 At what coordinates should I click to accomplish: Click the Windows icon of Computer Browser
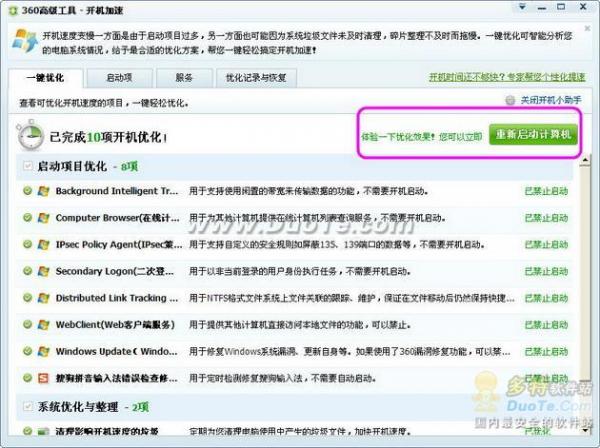(x=43, y=218)
